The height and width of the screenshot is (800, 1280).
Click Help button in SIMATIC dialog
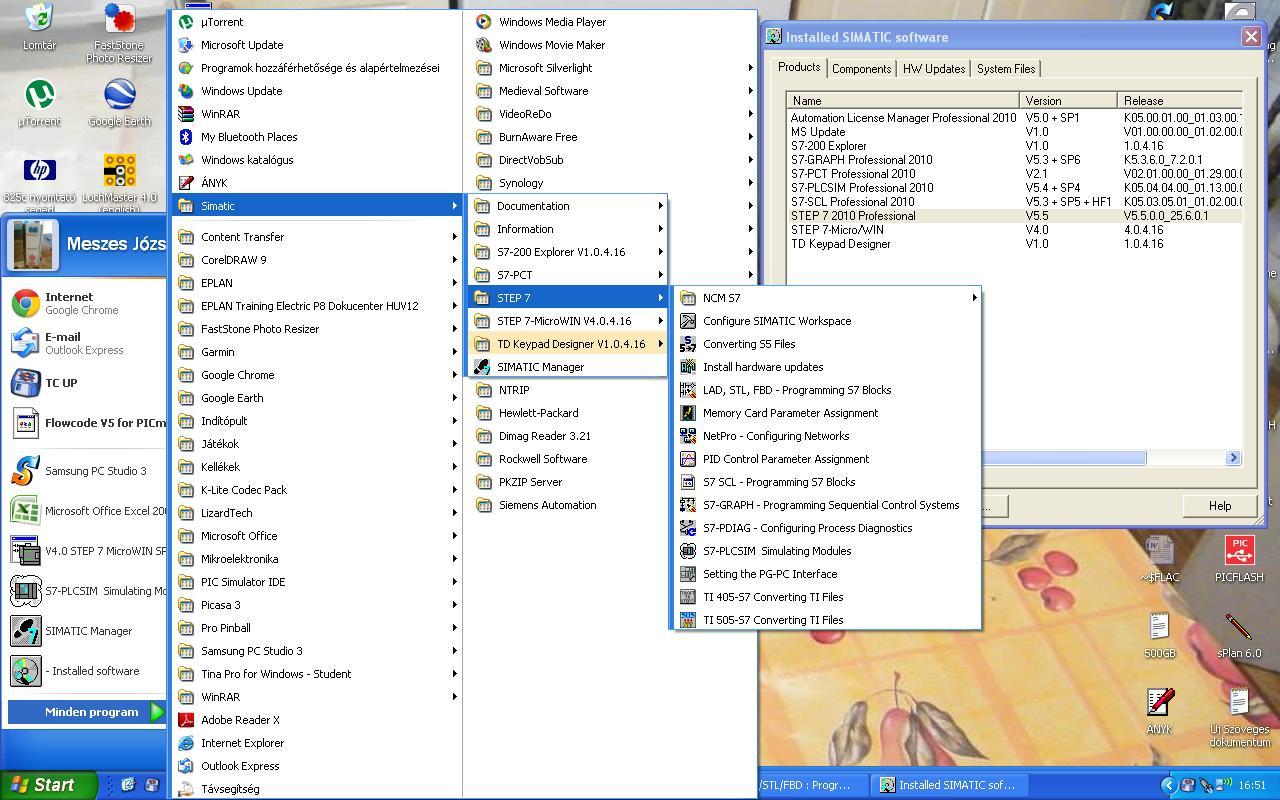pyautogui.click(x=1220, y=506)
